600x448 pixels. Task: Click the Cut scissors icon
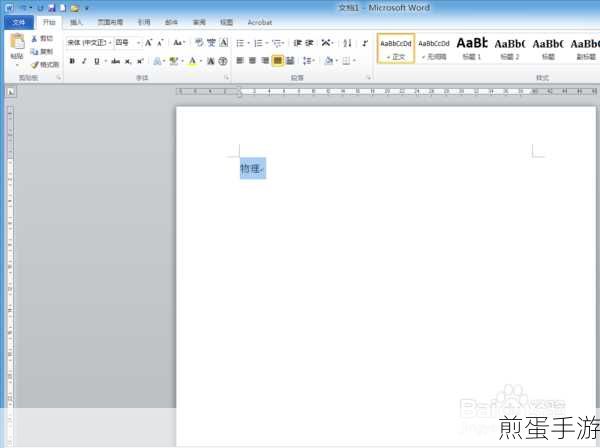(x=34, y=39)
